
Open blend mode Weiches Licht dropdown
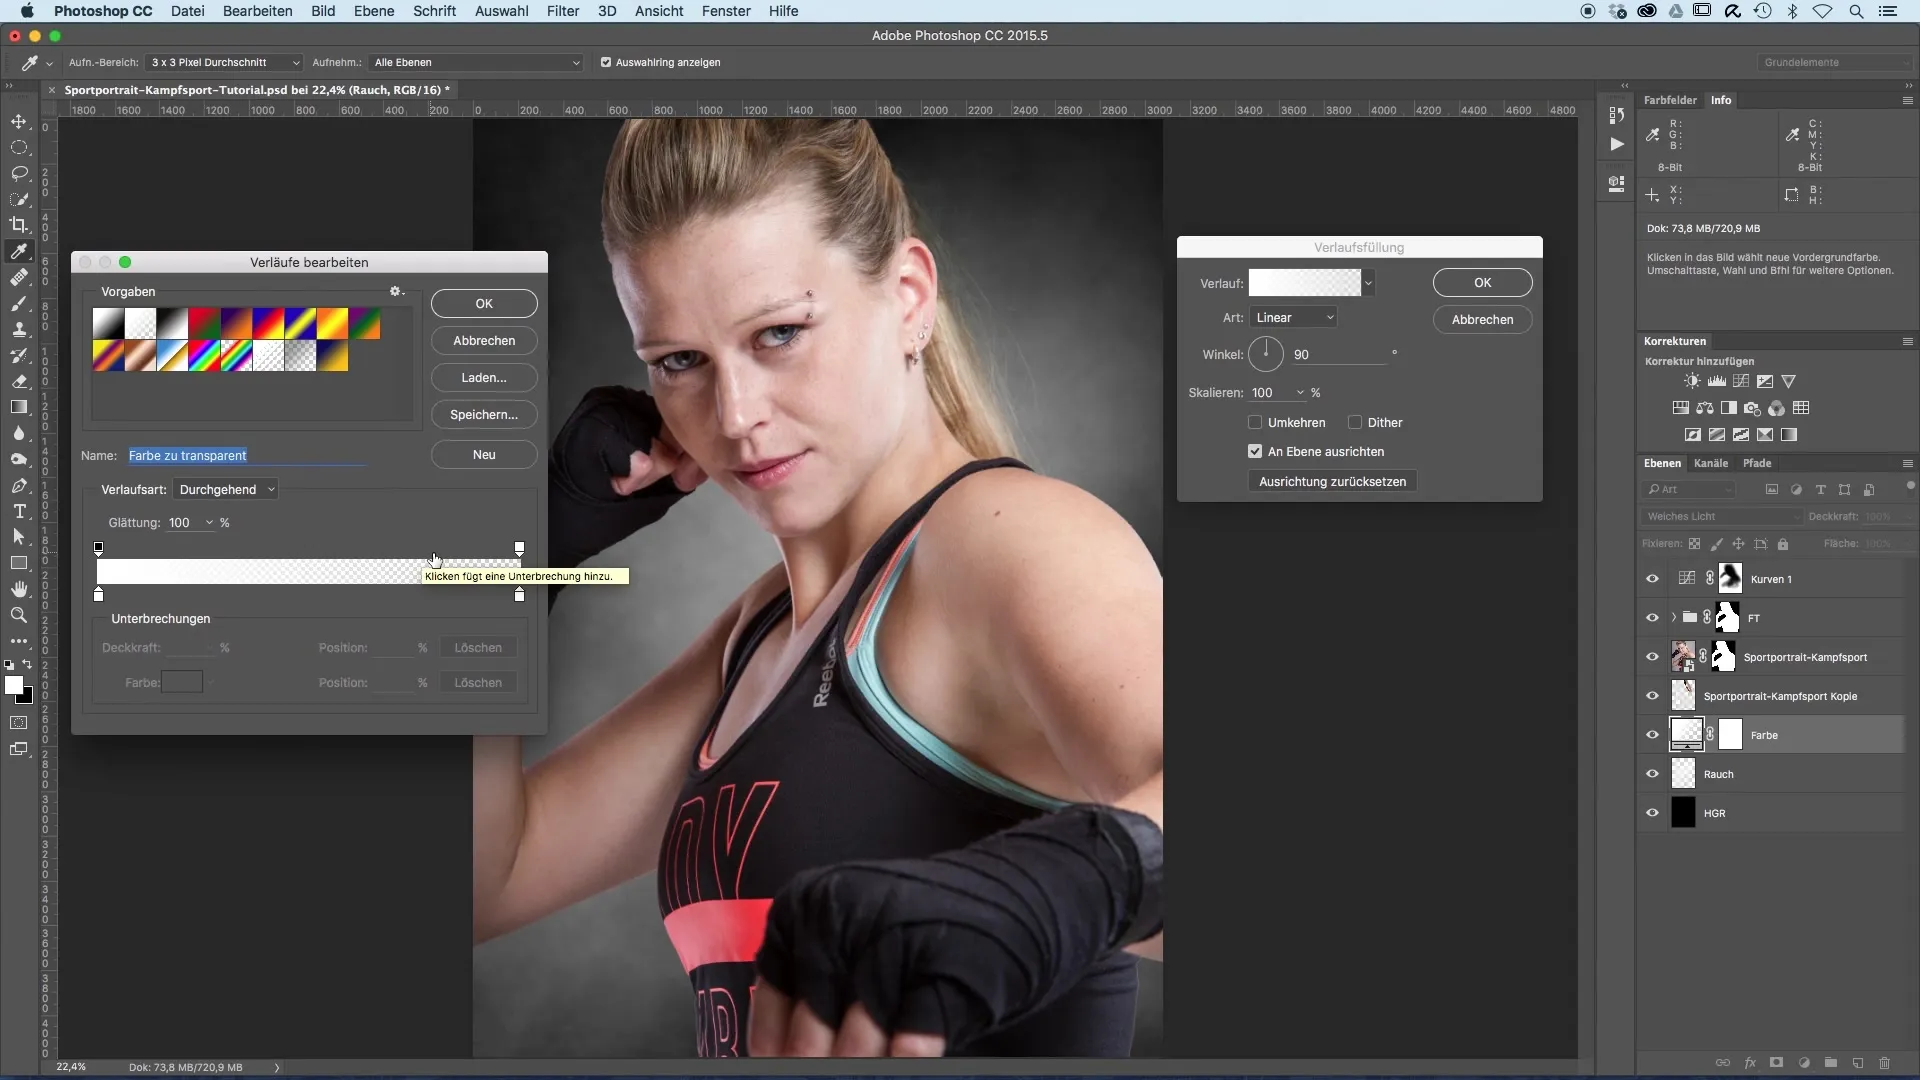pyautogui.click(x=1720, y=516)
